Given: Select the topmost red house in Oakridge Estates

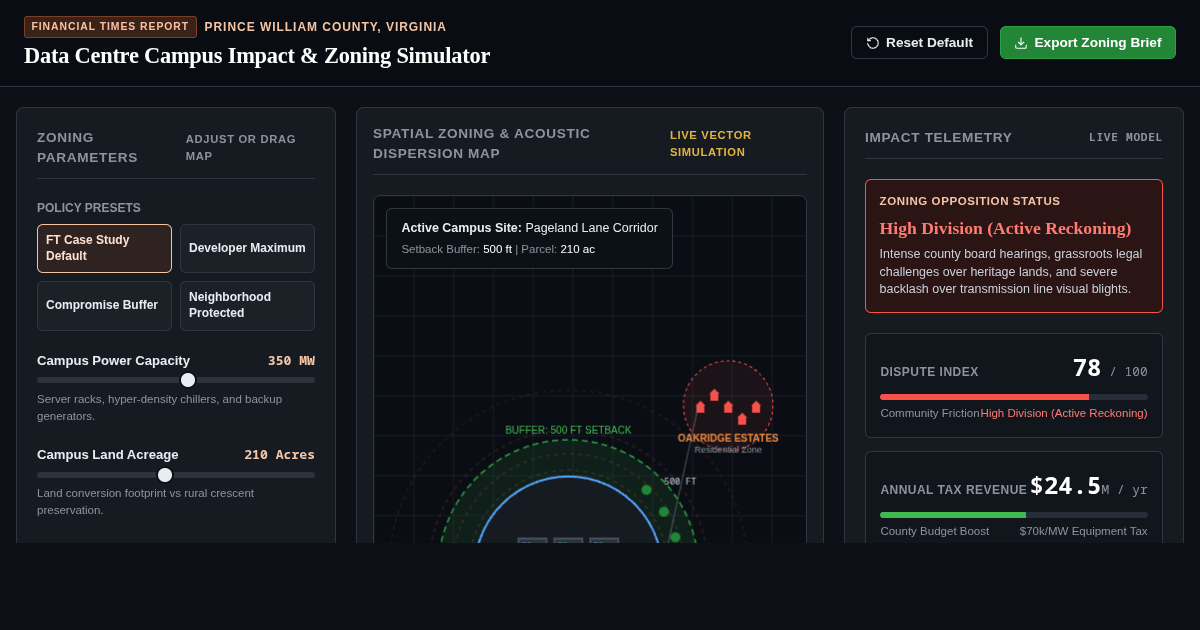Looking at the screenshot, I should coord(714,395).
